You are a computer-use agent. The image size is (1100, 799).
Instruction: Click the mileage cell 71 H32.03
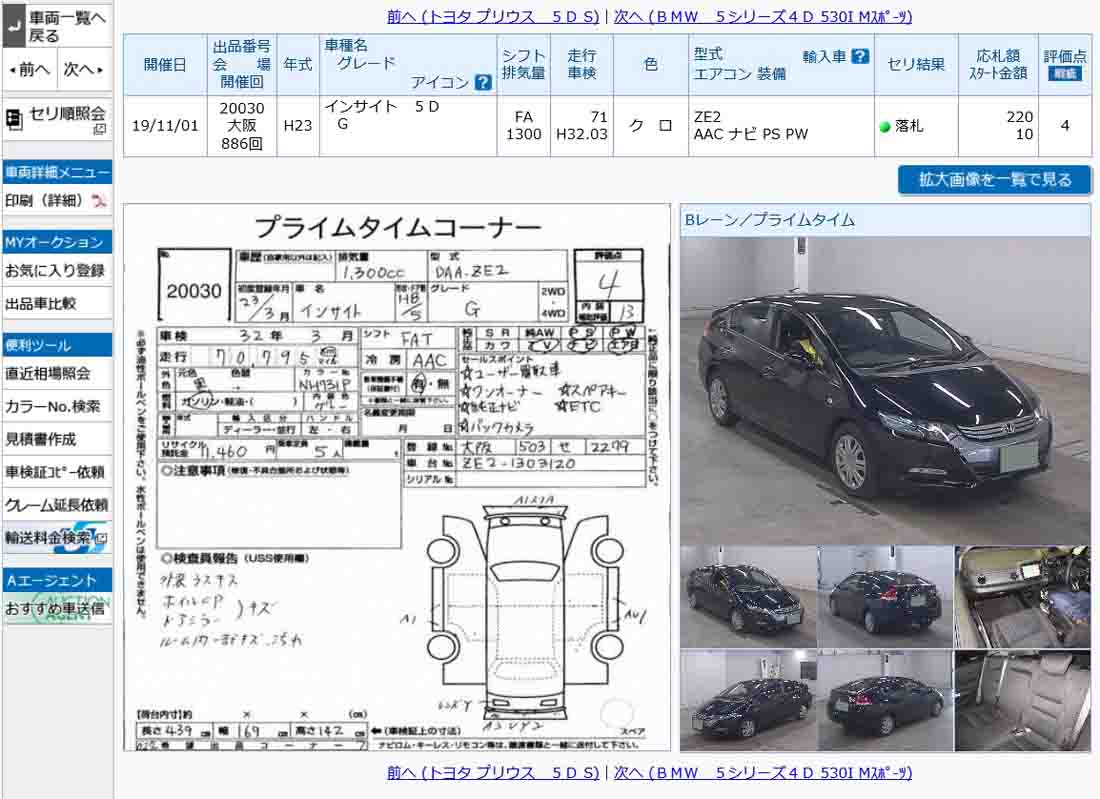click(x=582, y=126)
